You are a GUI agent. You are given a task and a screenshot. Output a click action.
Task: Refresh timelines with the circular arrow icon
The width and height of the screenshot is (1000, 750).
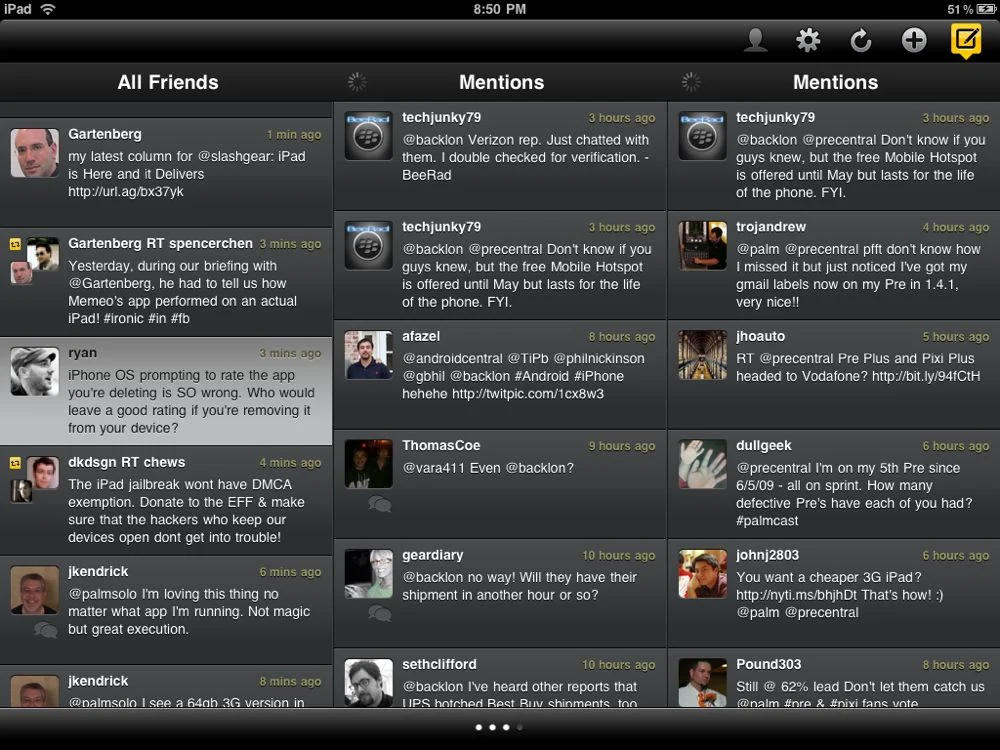[x=860, y=41]
